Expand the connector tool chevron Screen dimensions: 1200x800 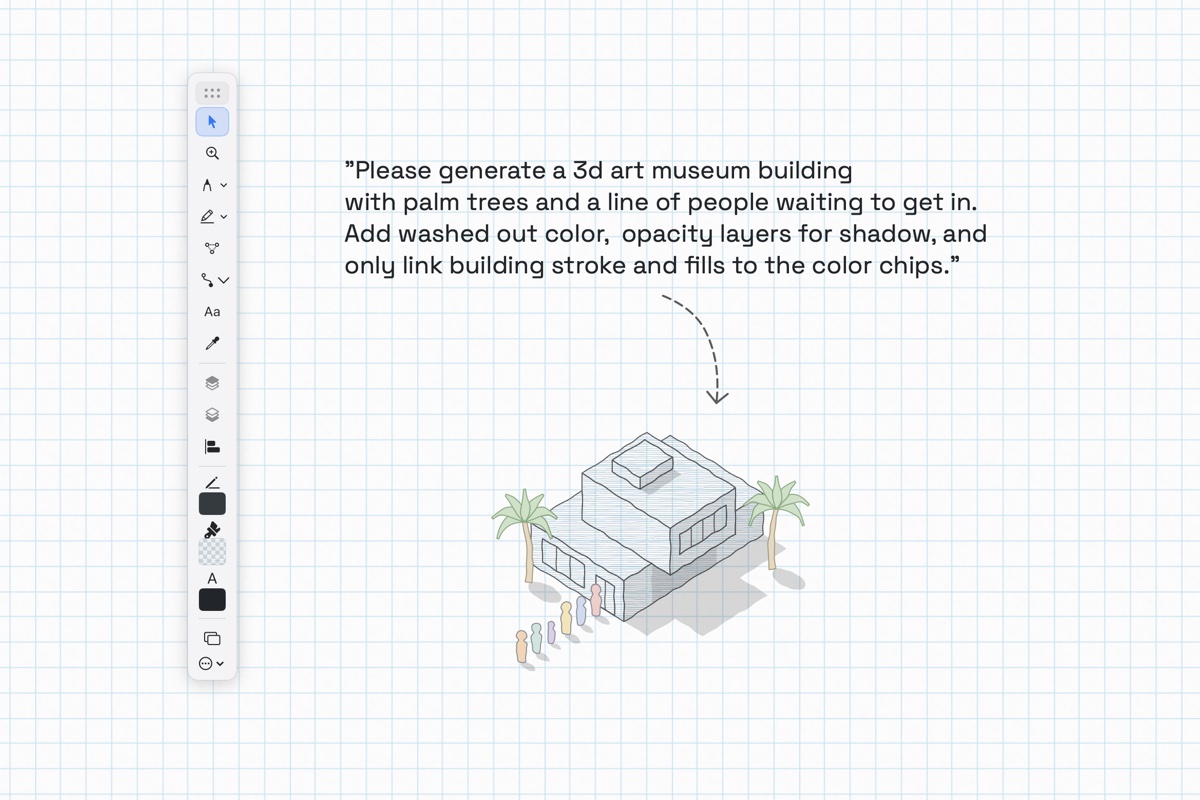click(224, 281)
